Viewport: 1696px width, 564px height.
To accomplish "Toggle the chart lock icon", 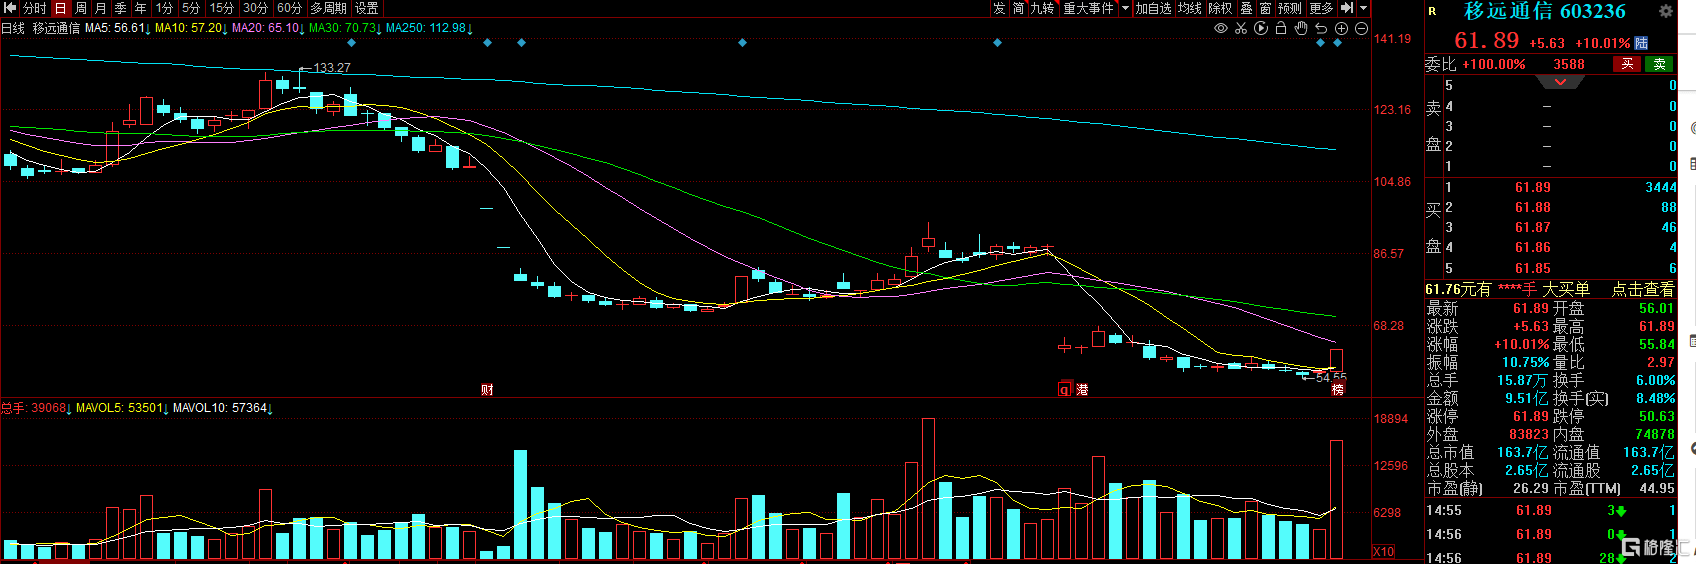I will point(1281,28).
